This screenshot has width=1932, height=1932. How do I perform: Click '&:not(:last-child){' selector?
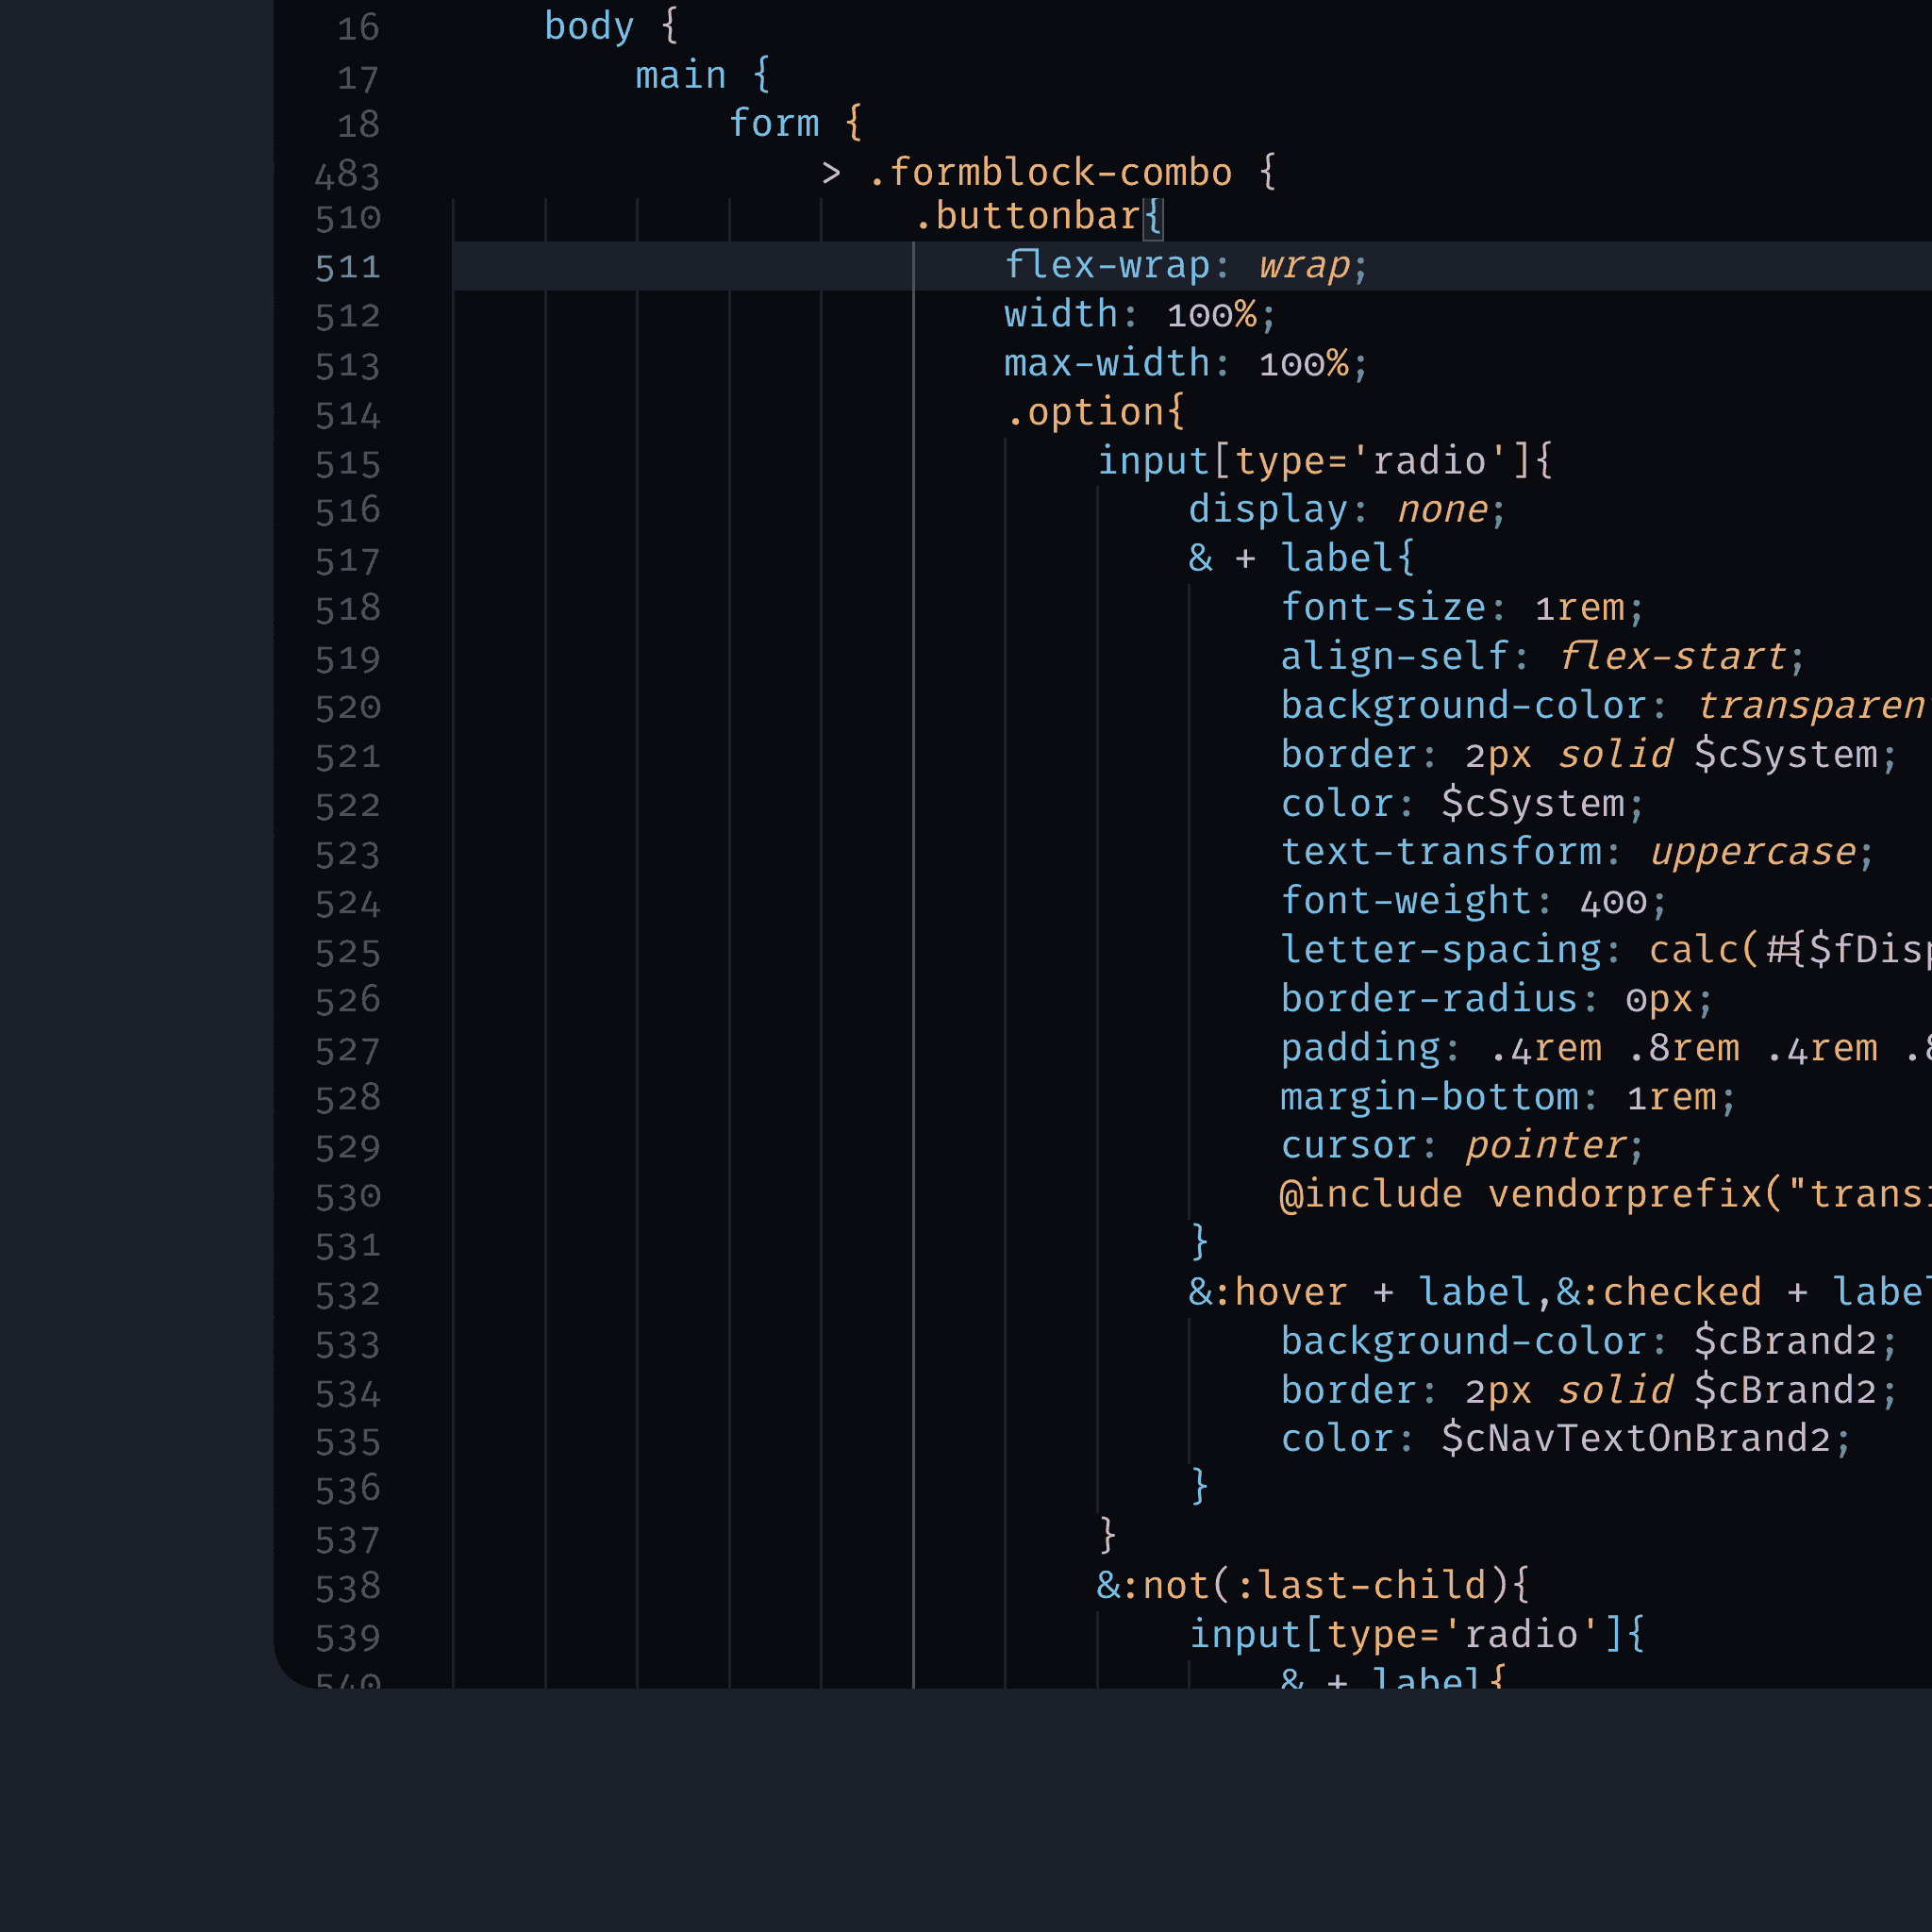(1312, 1586)
